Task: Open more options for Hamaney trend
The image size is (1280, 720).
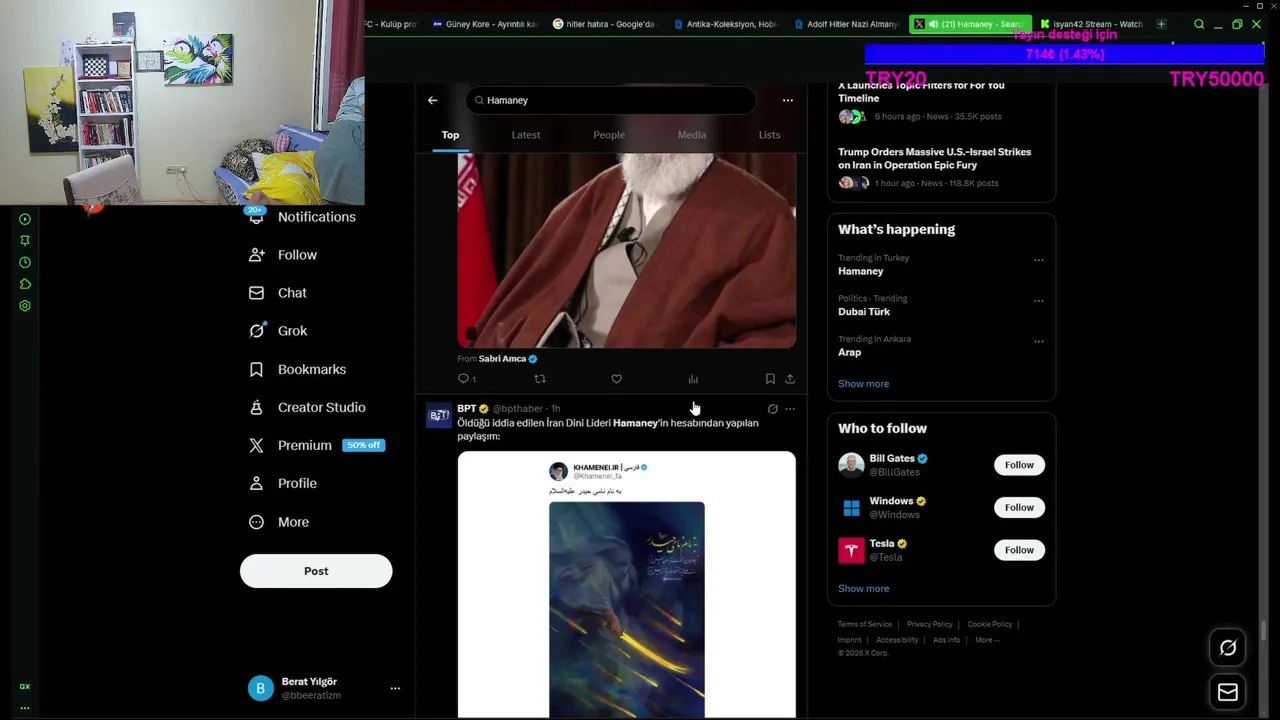Action: coord(1038,260)
